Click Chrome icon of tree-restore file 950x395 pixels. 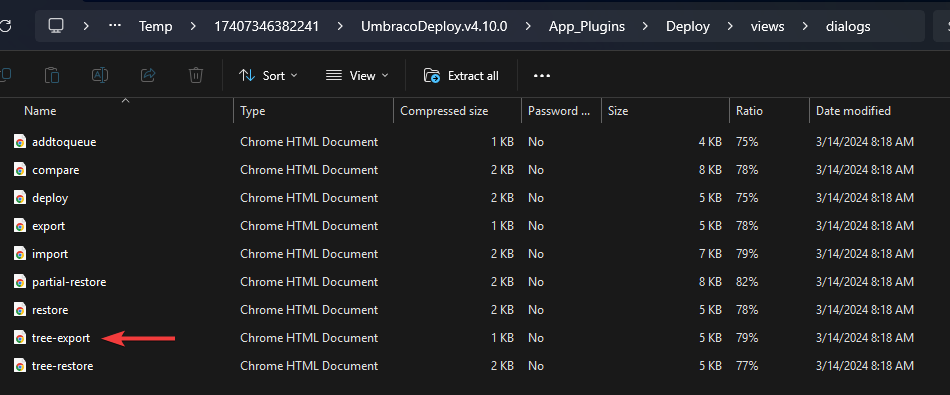(x=20, y=366)
